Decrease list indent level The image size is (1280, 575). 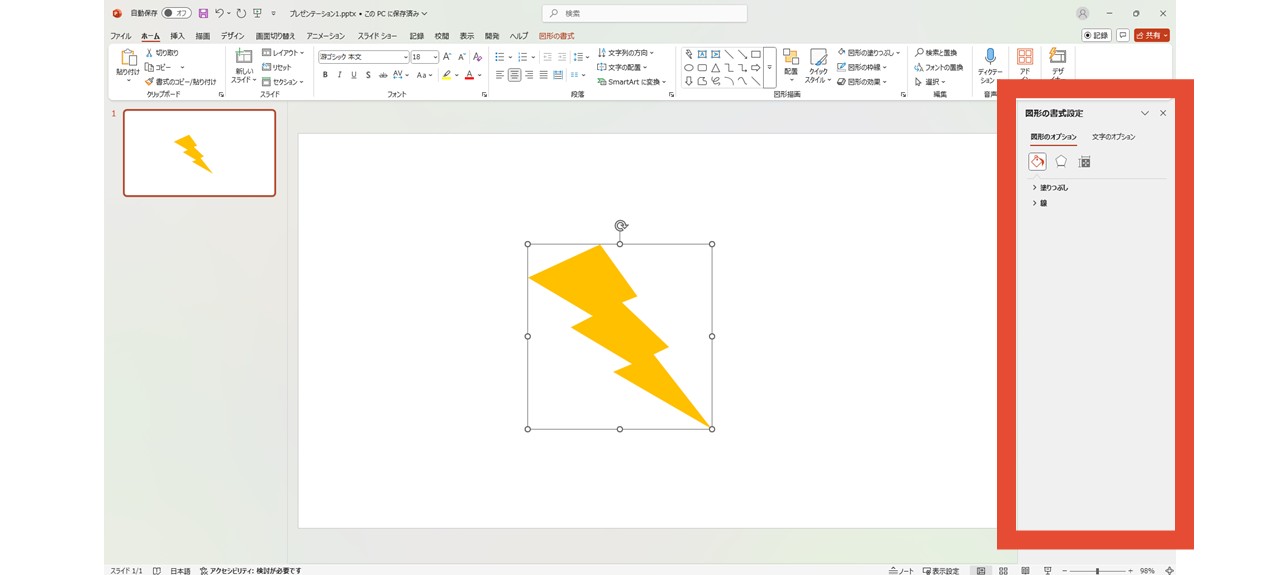pyautogui.click(x=547, y=57)
